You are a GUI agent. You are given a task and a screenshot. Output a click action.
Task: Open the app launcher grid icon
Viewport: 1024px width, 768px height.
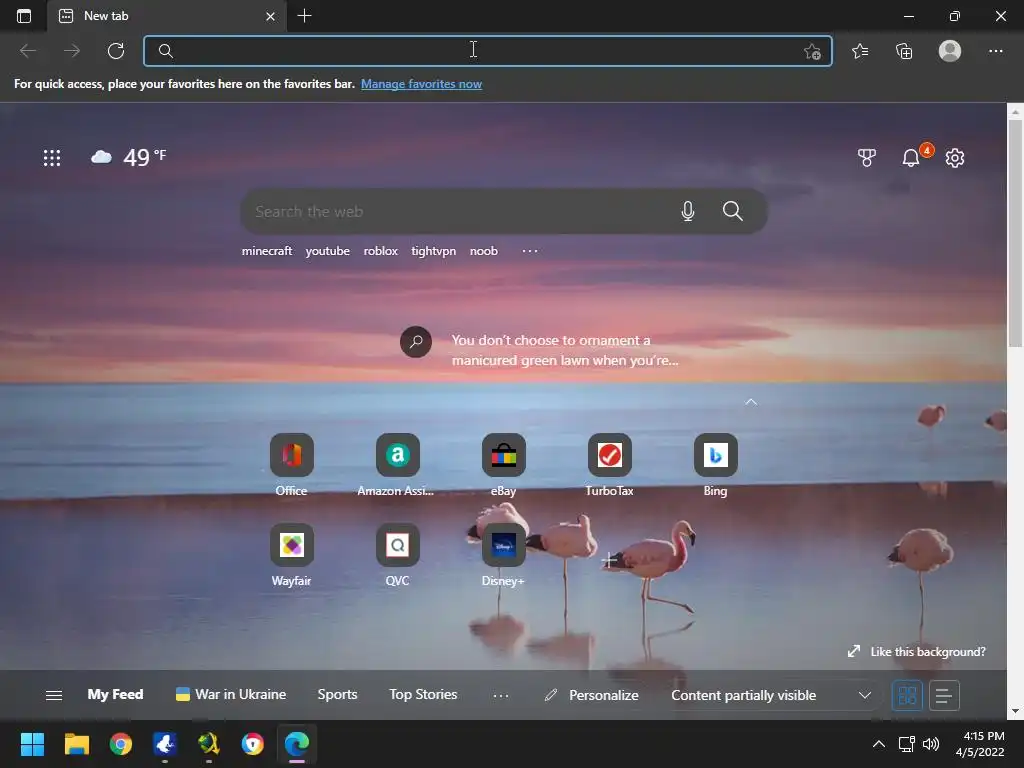52,157
